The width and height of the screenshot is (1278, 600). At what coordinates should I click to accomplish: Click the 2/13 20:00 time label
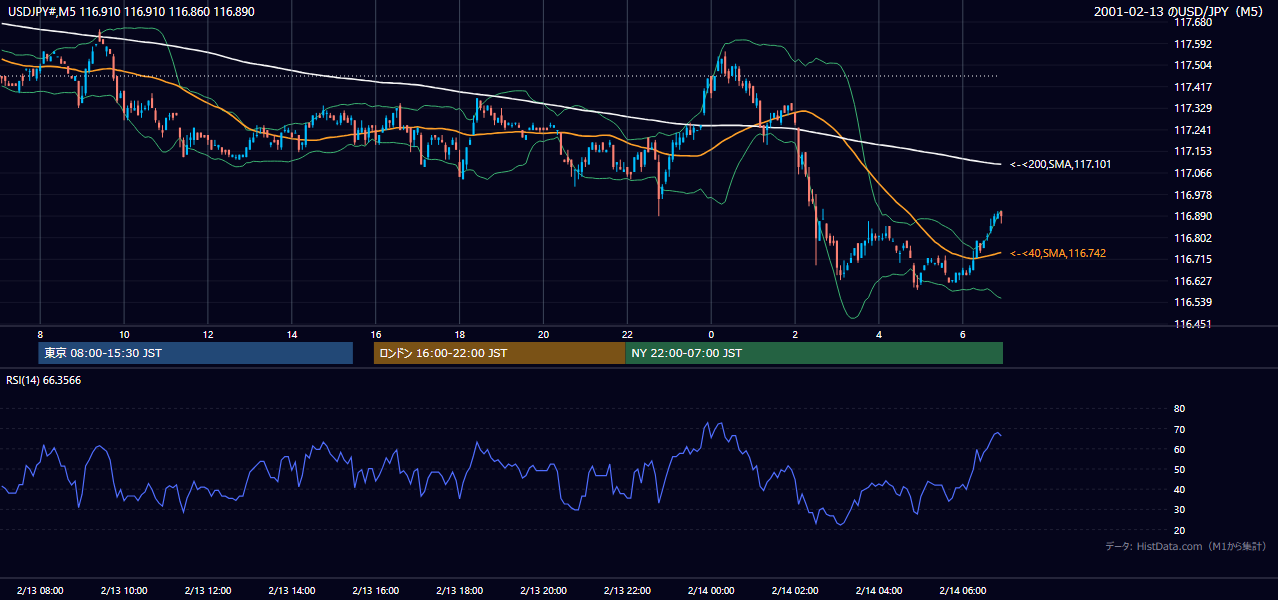point(543,591)
